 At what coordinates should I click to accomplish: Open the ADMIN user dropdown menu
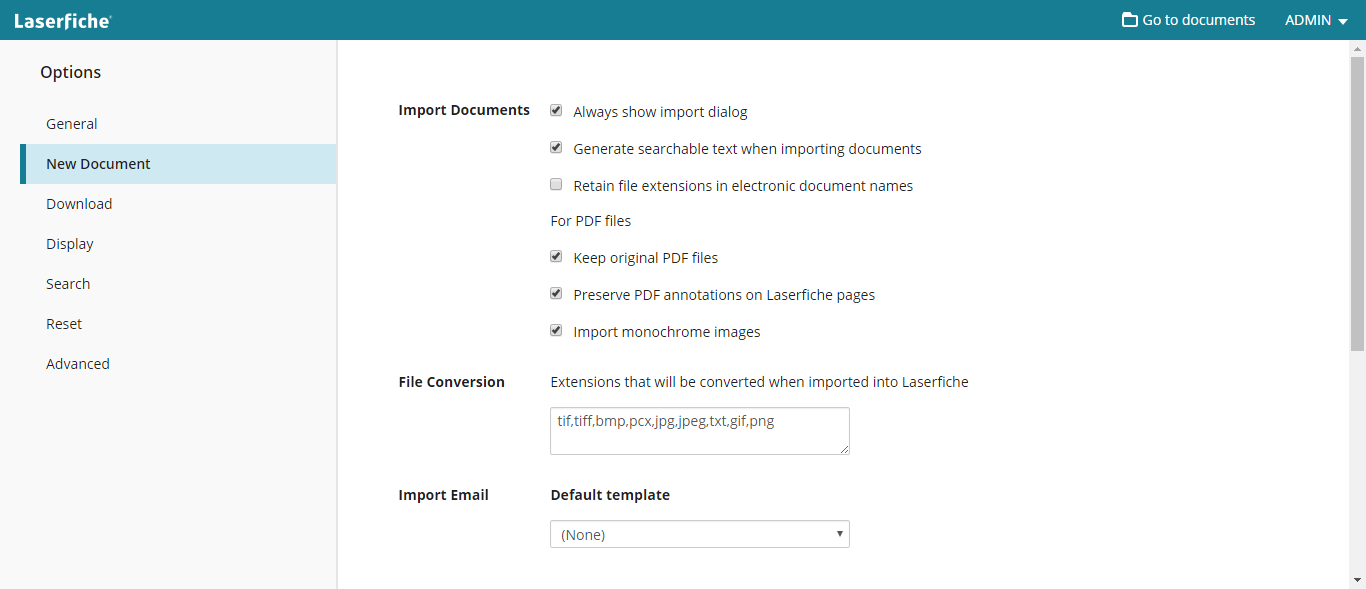point(1316,20)
